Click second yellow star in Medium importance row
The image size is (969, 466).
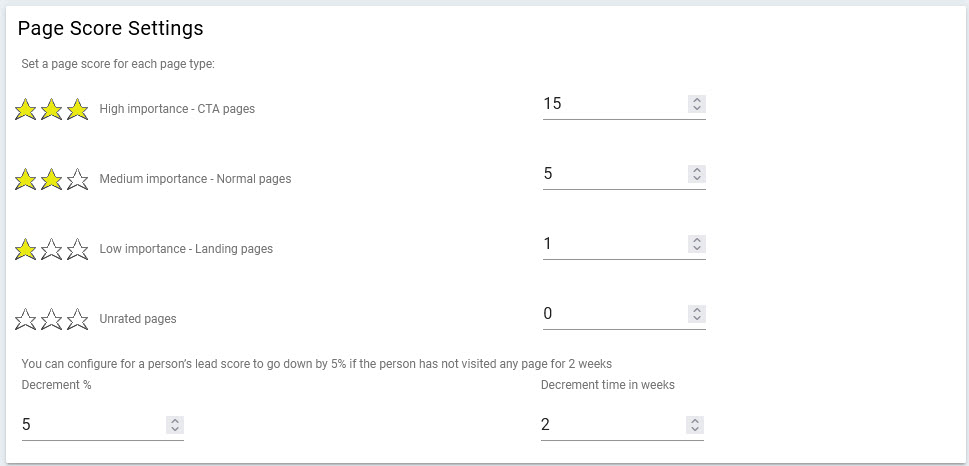pyautogui.click(x=51, y=179)
